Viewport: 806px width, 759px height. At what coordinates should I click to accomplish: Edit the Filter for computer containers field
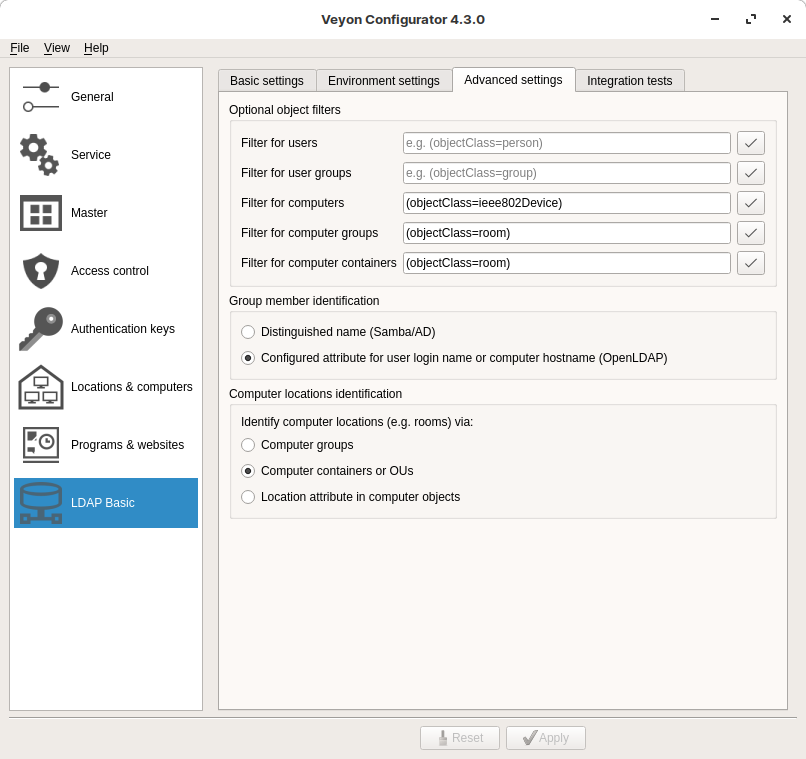tap(566, 263)
